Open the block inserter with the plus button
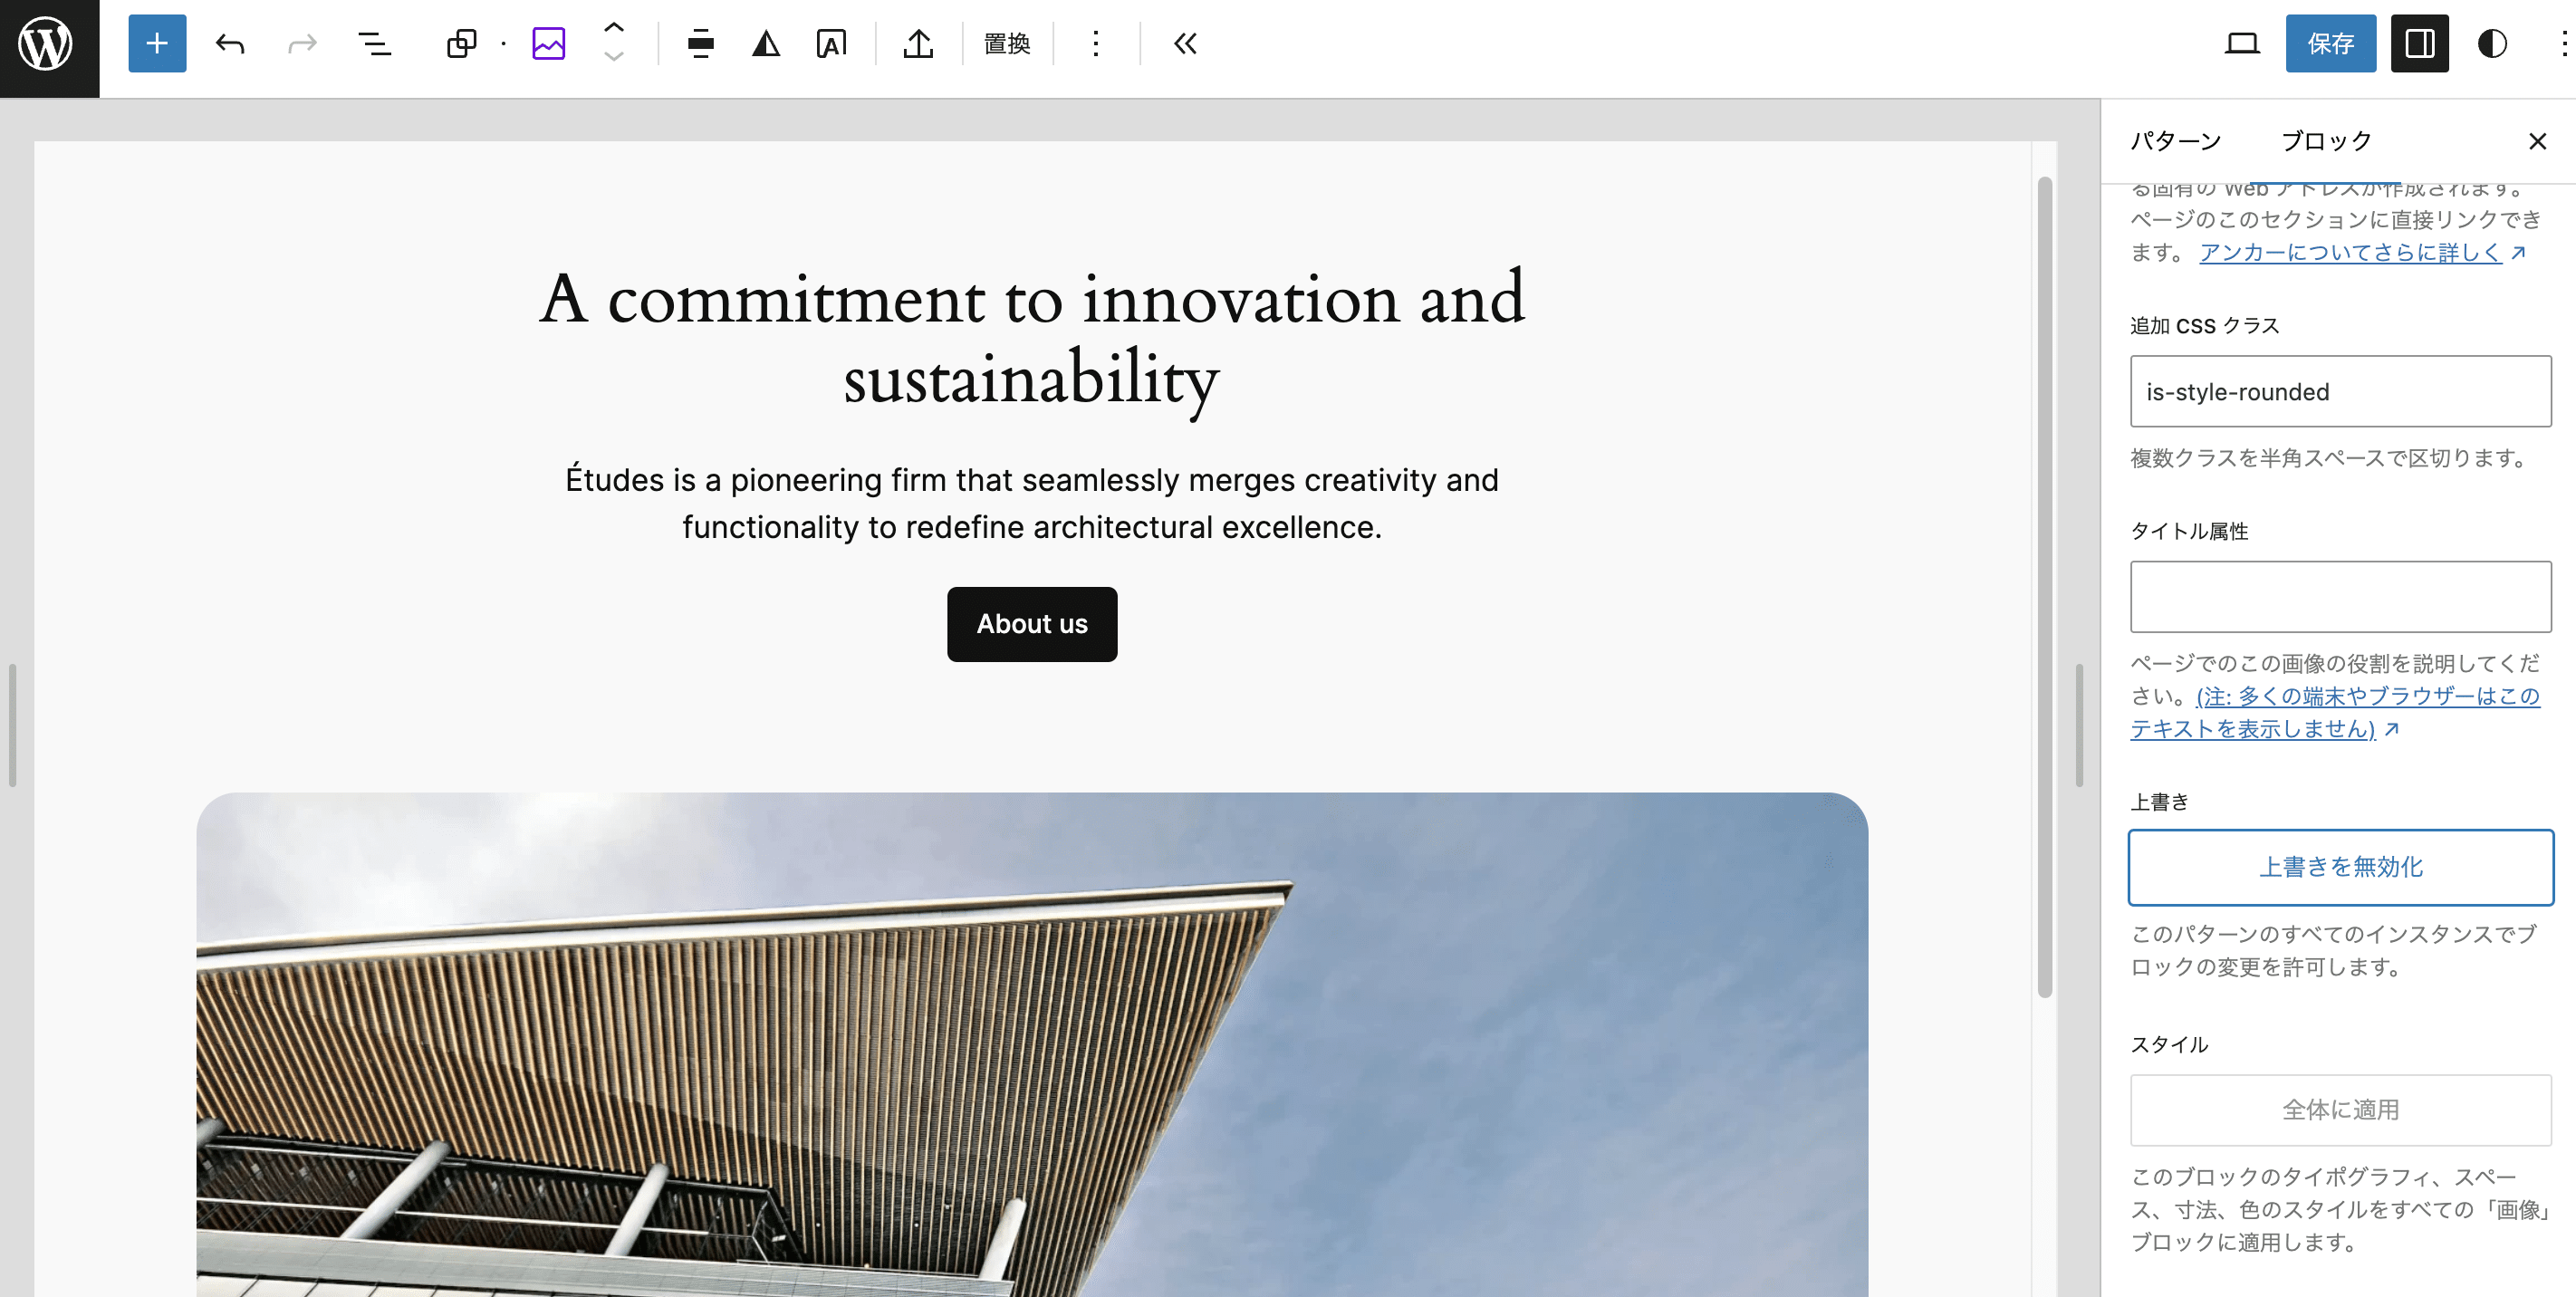2576x1297 pixels. [157, 44]
